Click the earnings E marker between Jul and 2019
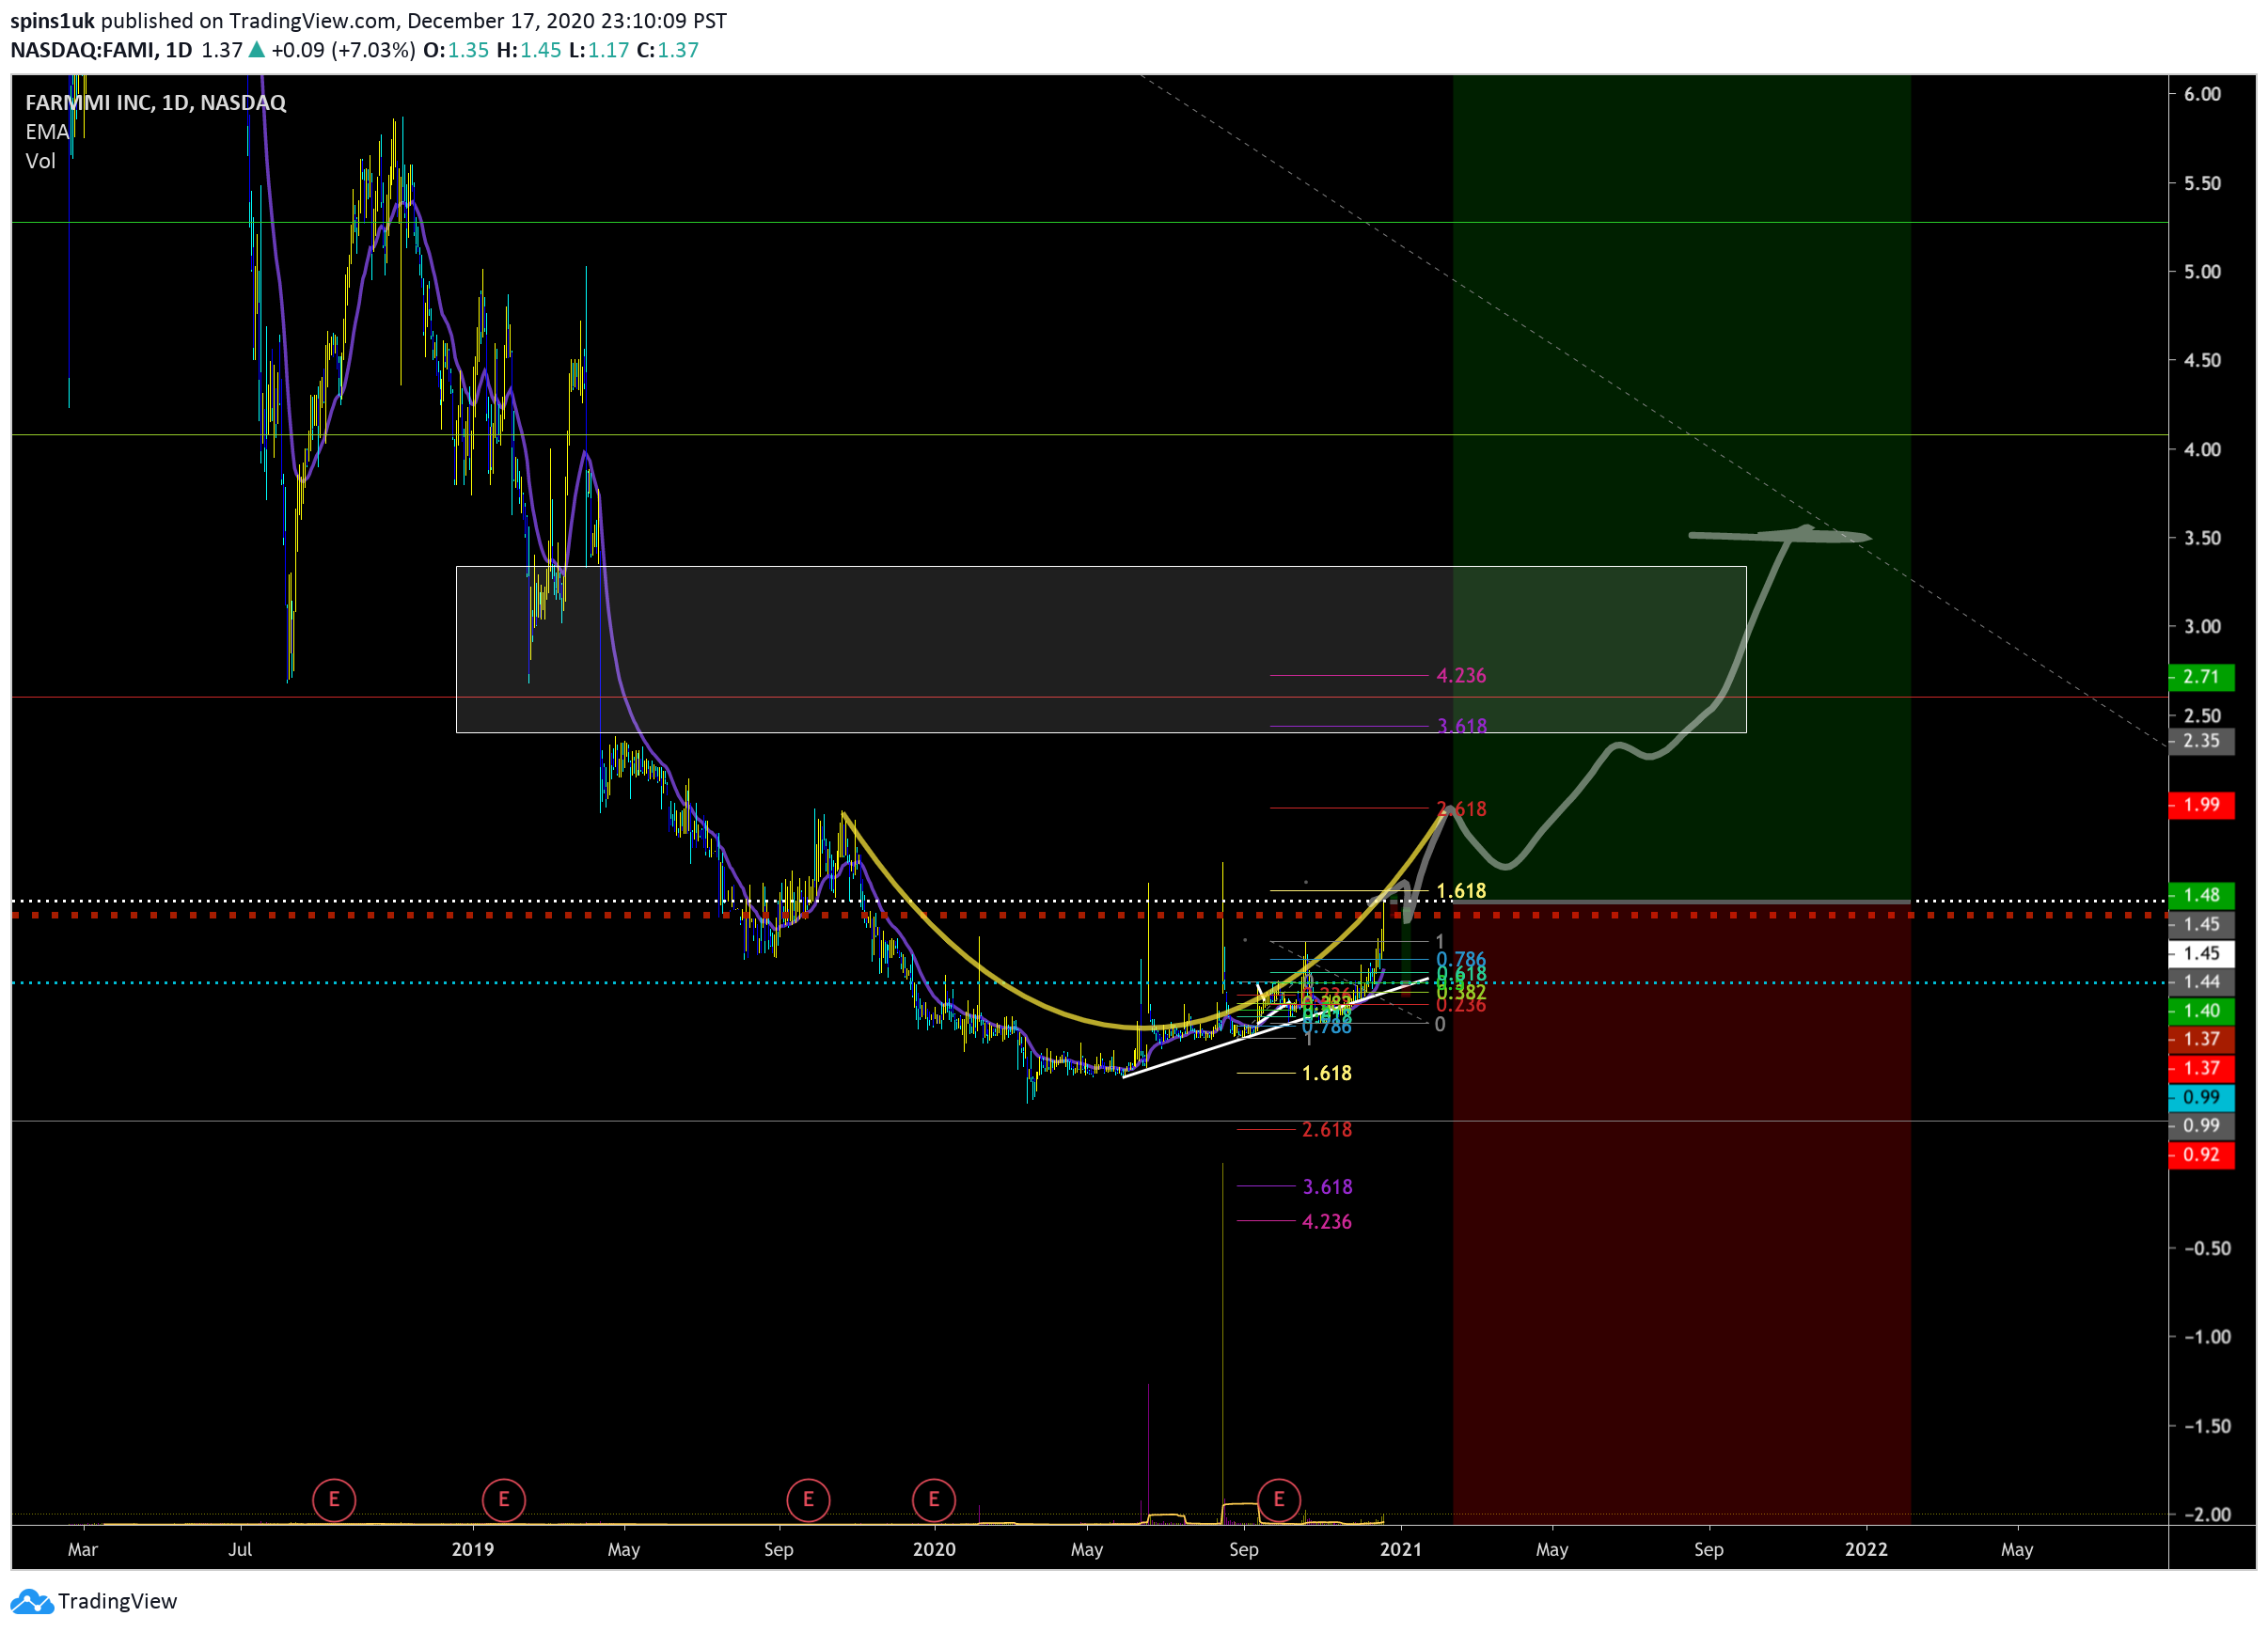The image size is (2268, 1632). tap(334, 1499)
